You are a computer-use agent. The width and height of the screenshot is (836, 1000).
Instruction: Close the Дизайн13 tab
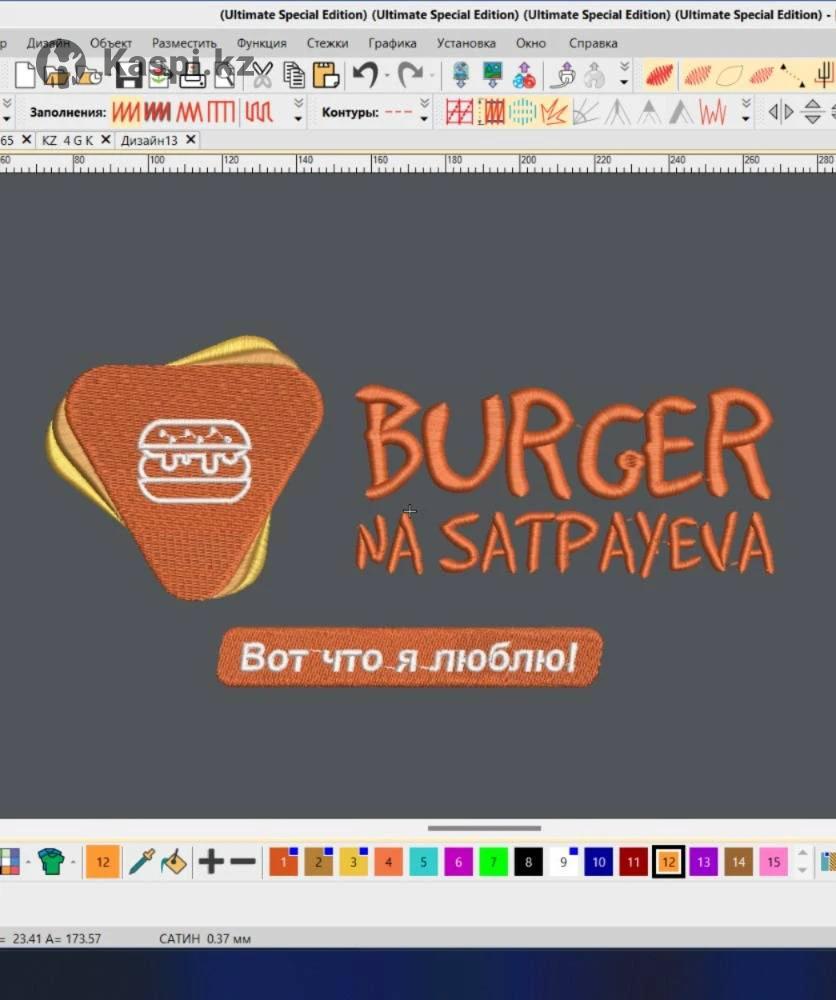click(x=191, y=140)
